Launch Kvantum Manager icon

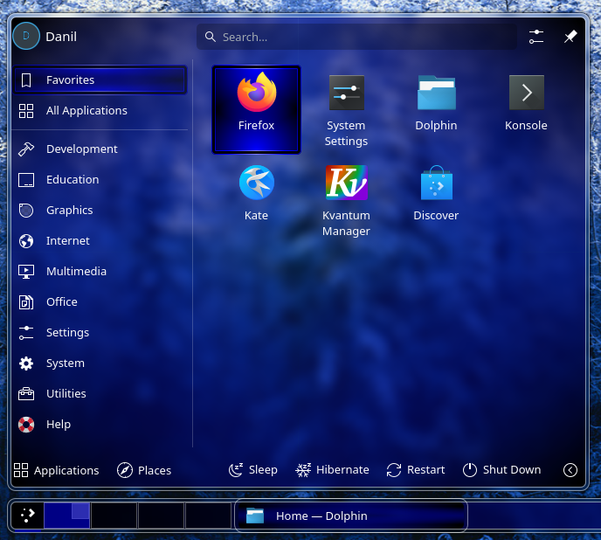[346, 182]
